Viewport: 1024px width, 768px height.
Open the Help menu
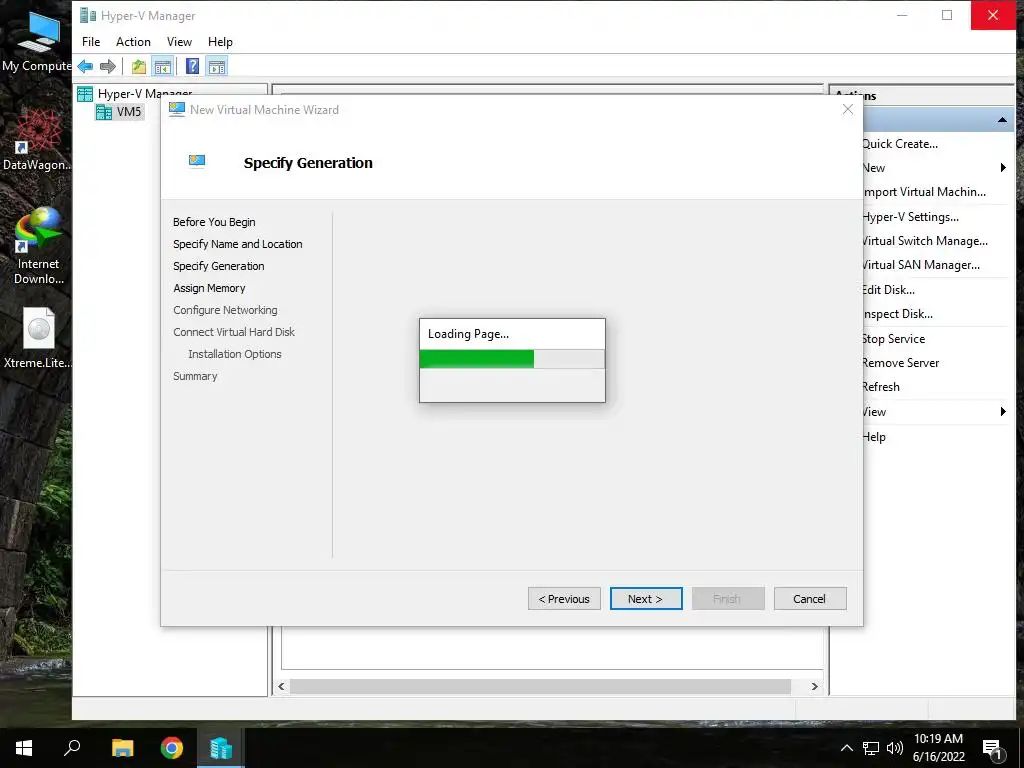(220, 42)
